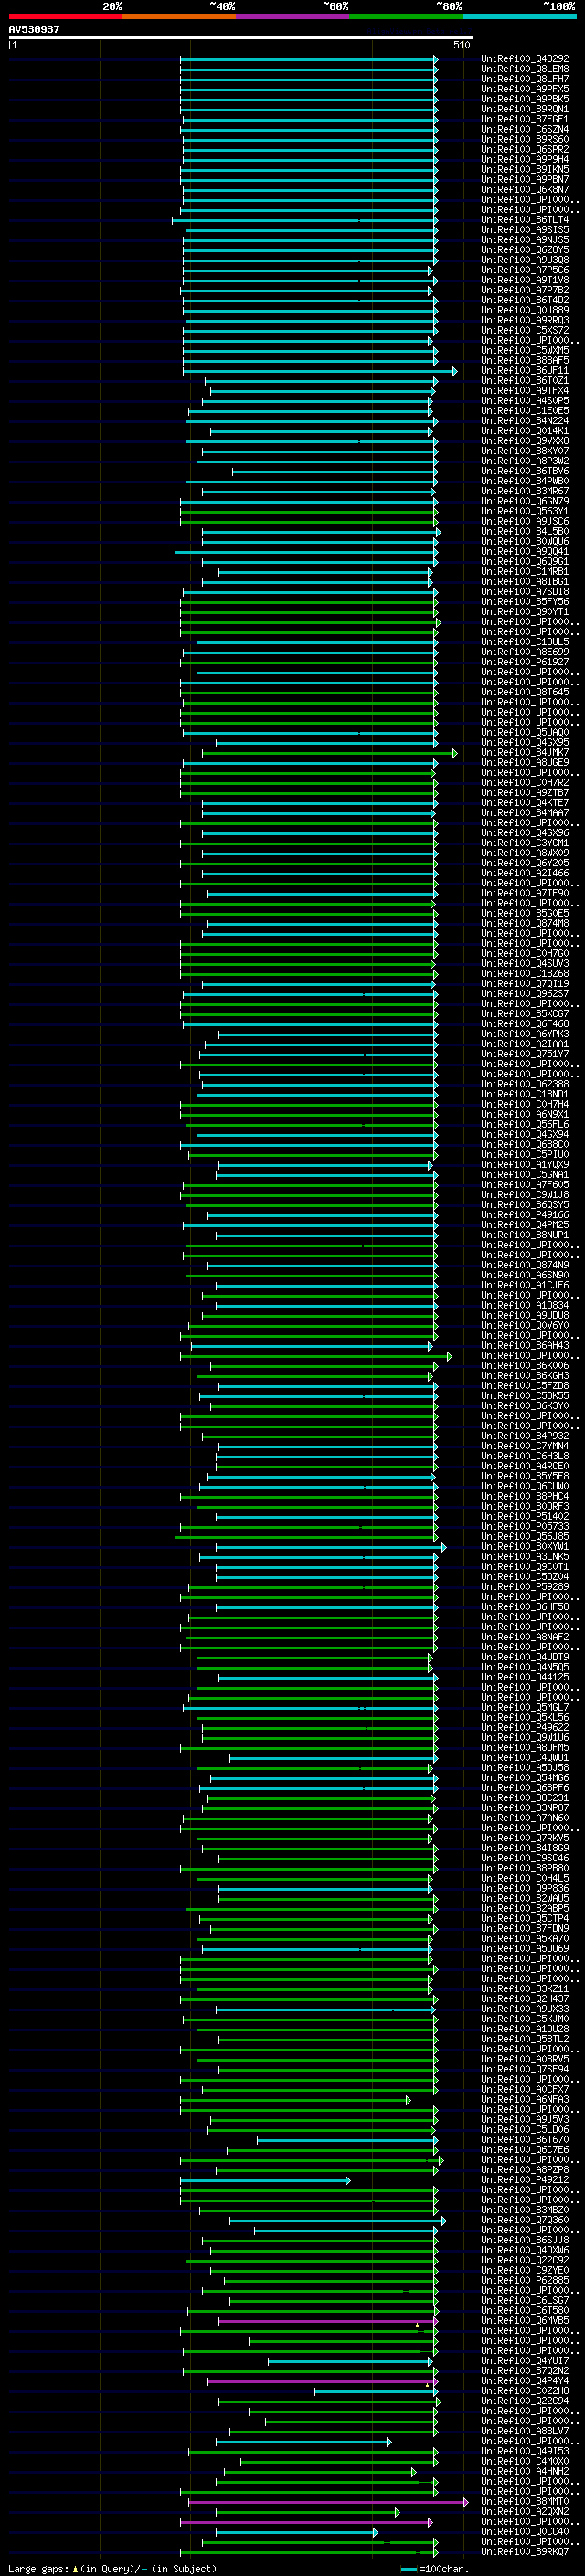The width and height of the screenshot is (585, 2576).
Task: Select the UniRef100_B8XY07 label
Action: pyautogui.click(x=525, y=451)
